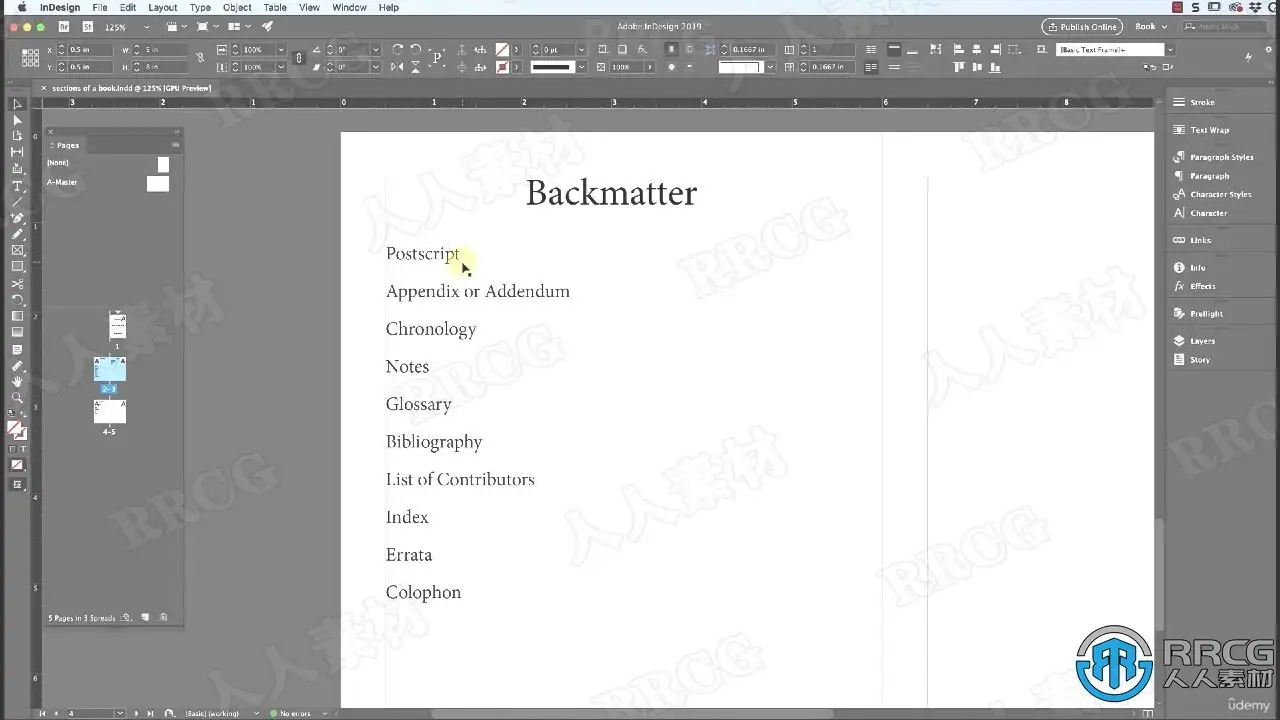Select the Hand tool
The height and width of the screenshot is (720, 1280).
pos(17,382)
